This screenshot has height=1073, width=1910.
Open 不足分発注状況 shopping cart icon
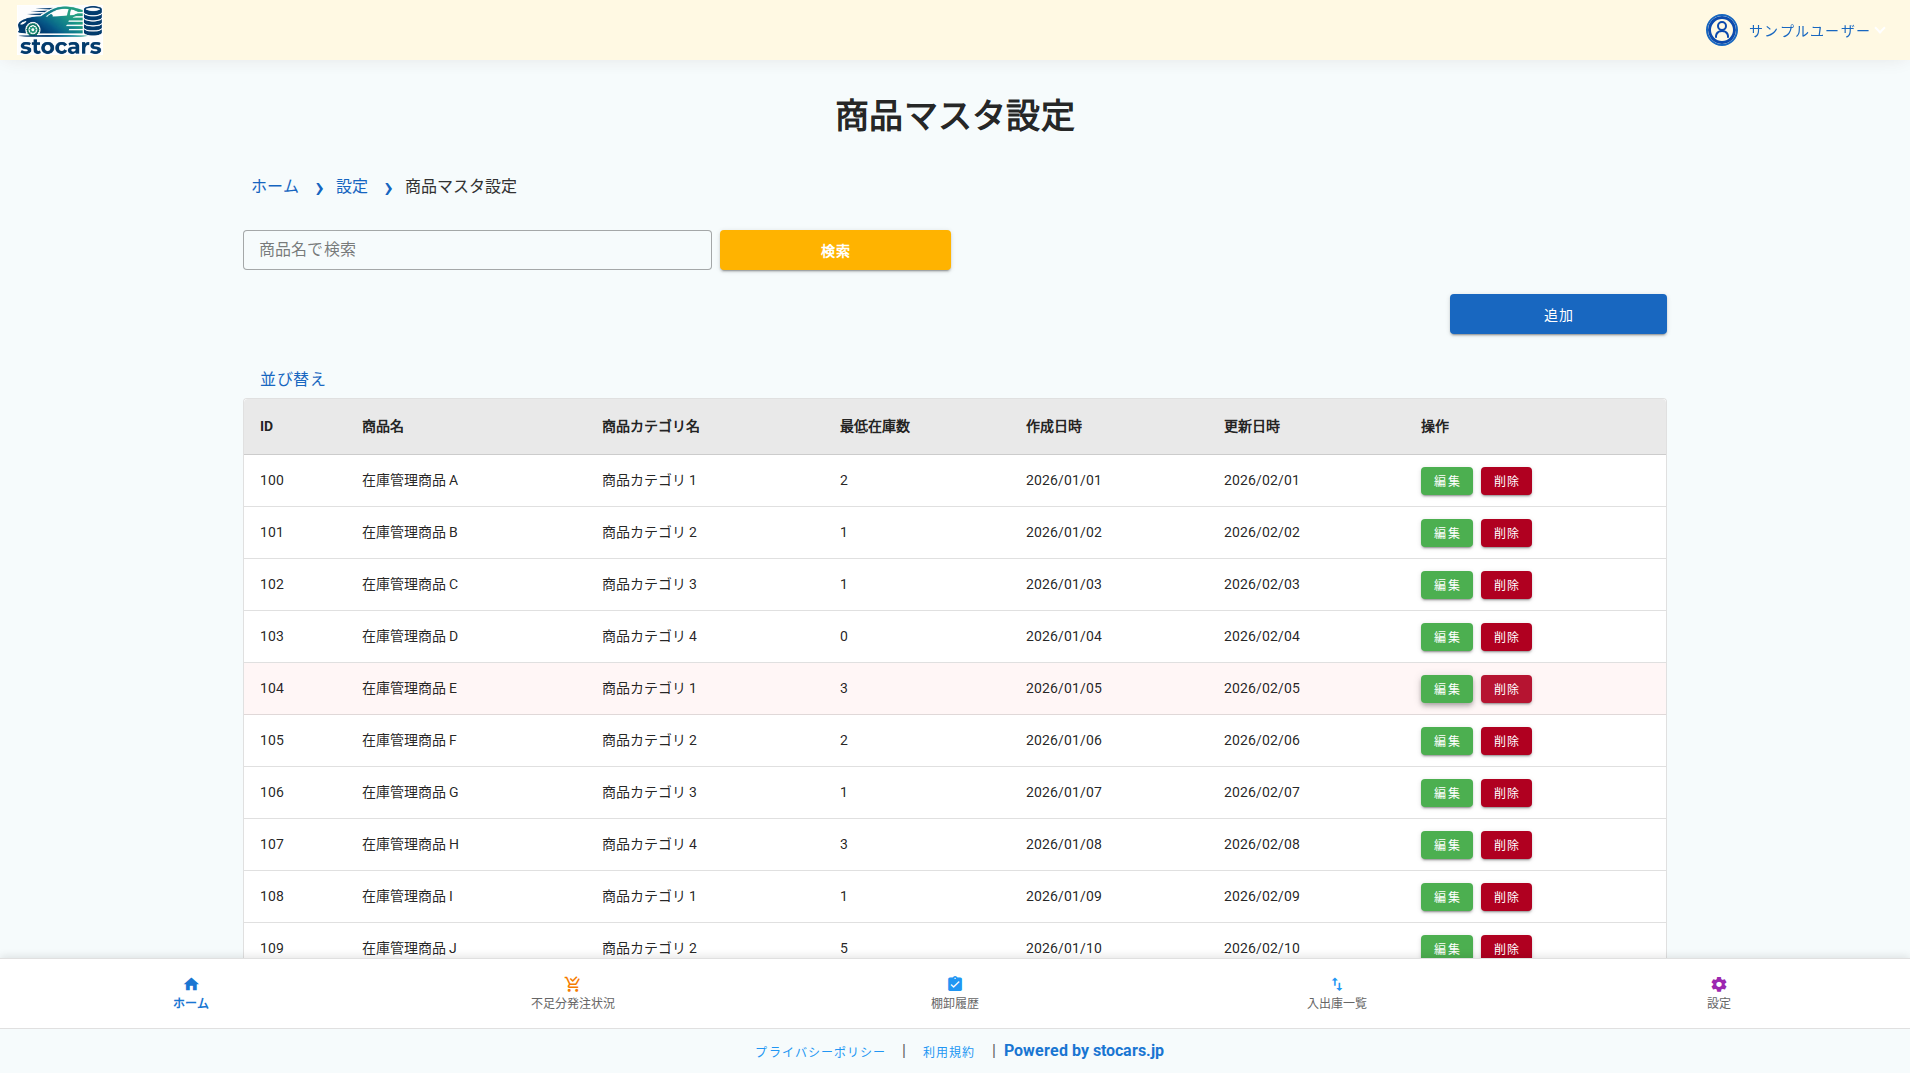572,984
